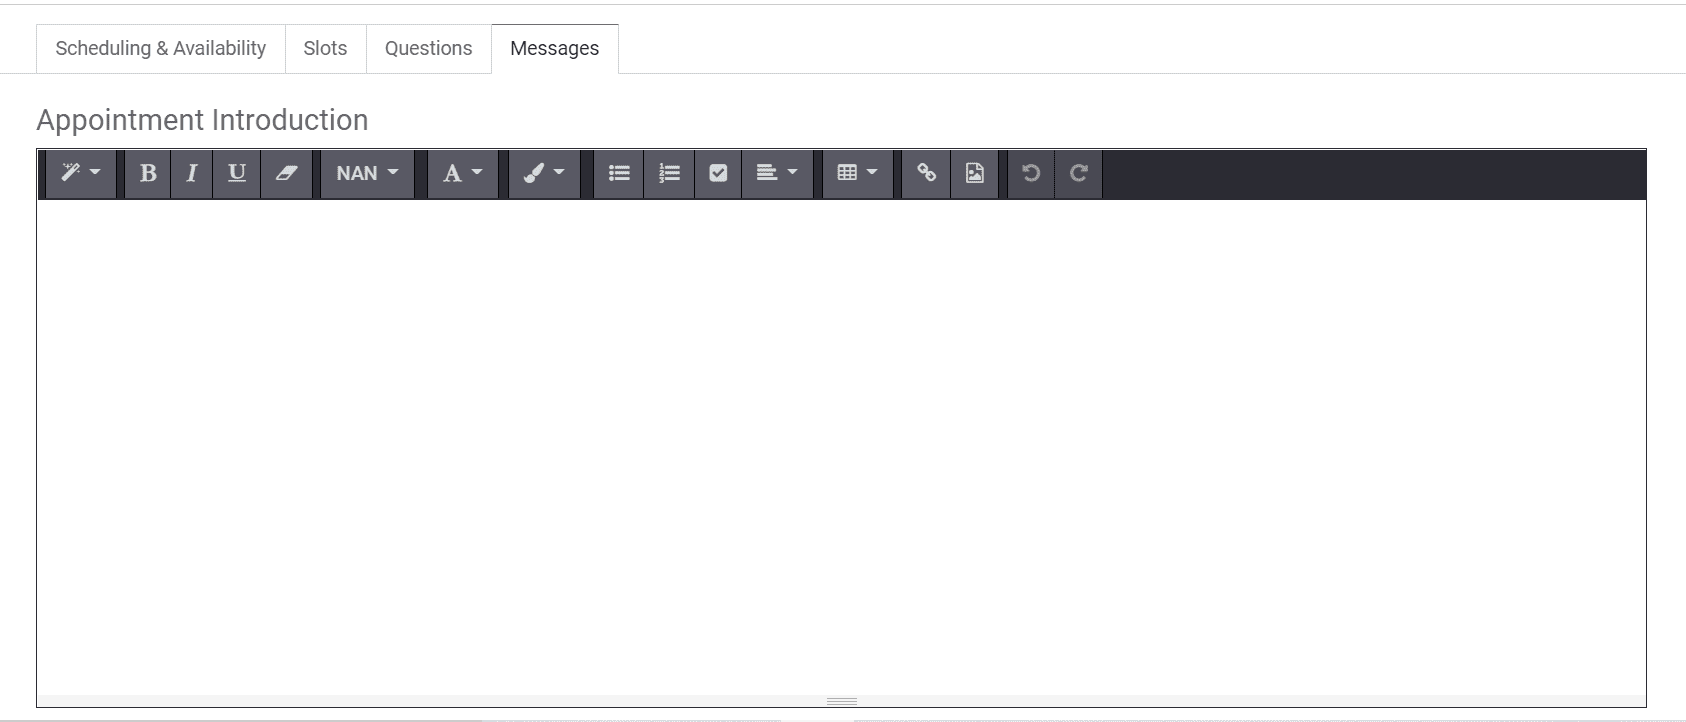1686x722 pixels.
Task: Switch to the Questions tab
Action: coord(429,49)
